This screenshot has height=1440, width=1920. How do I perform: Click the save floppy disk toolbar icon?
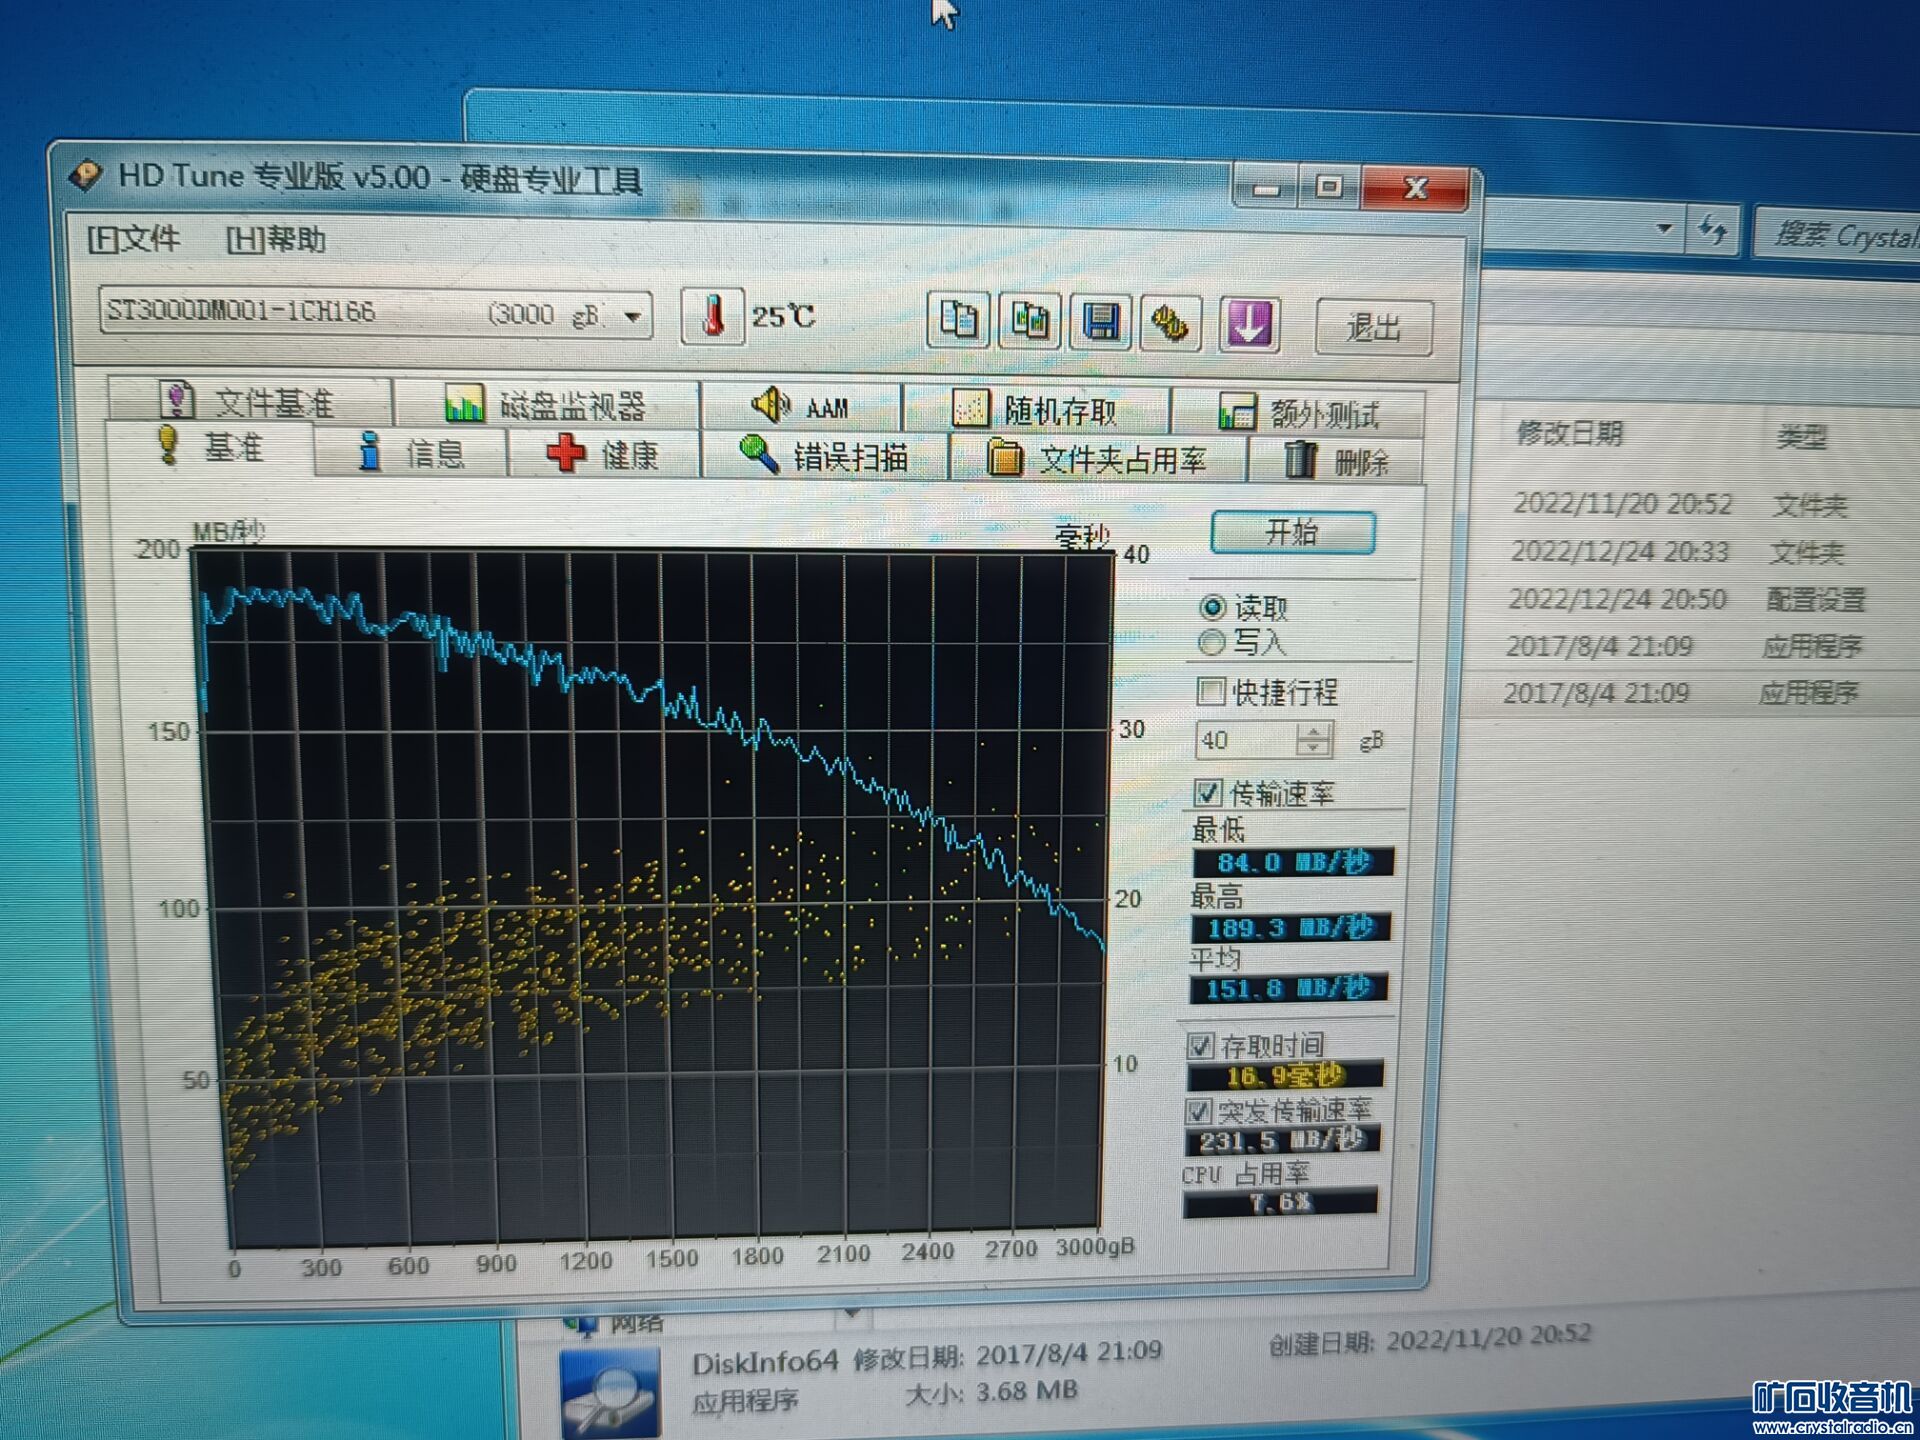(x=1100, y=323)
